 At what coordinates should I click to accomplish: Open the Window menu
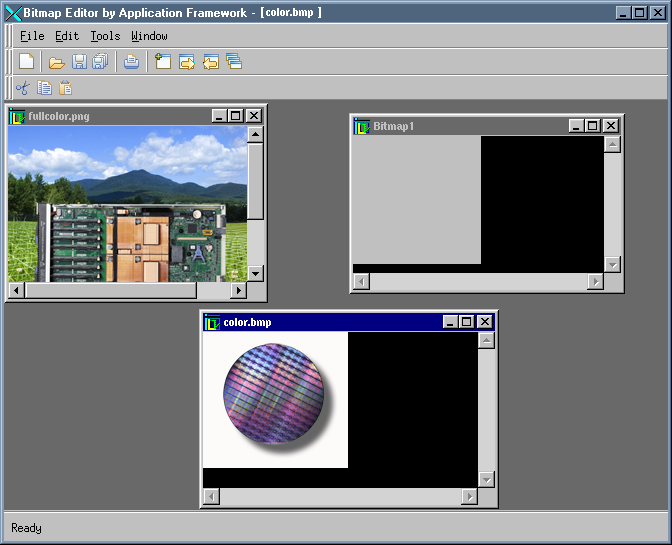pyautogui.click(x=149, y=36)
